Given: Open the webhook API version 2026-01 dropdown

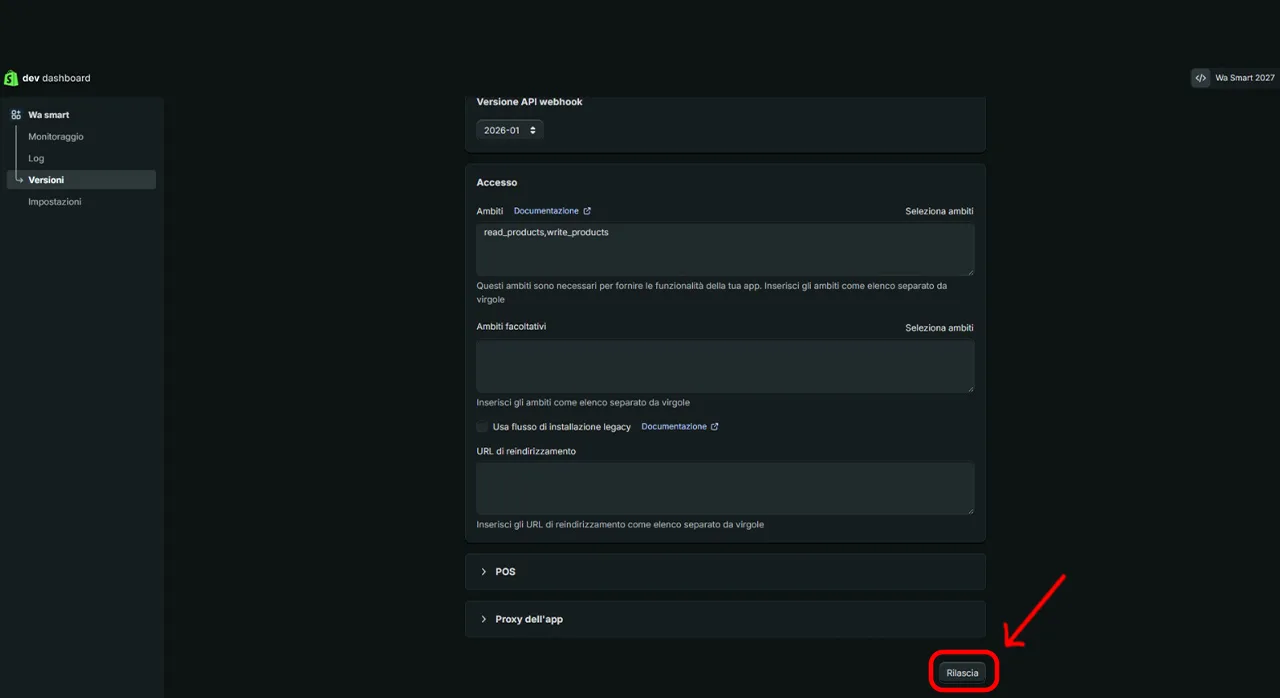Looking at the screenshot, I should [509, 130].
